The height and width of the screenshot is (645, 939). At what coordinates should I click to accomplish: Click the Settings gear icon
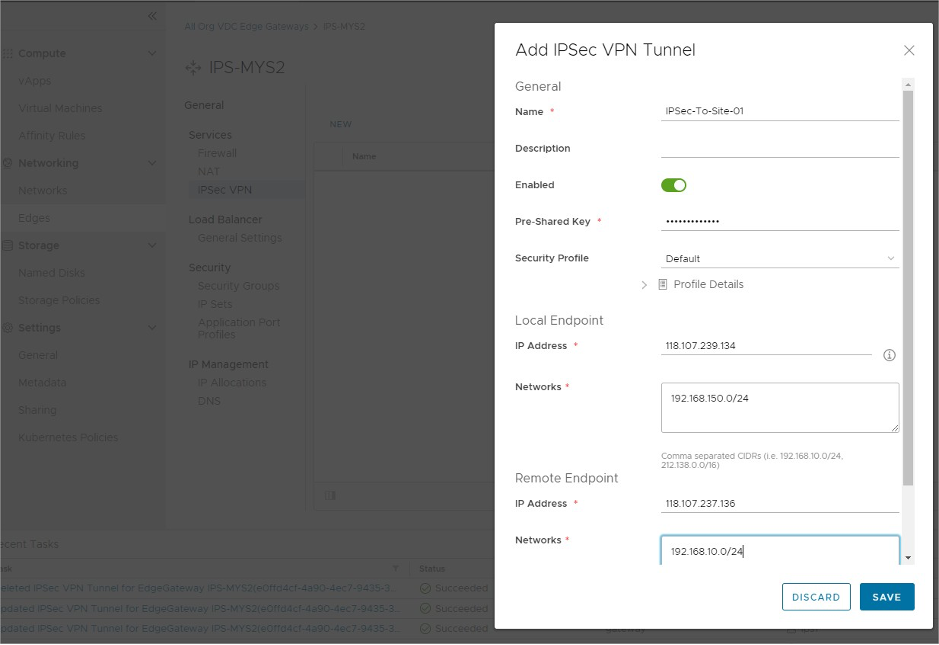[7, 328]
